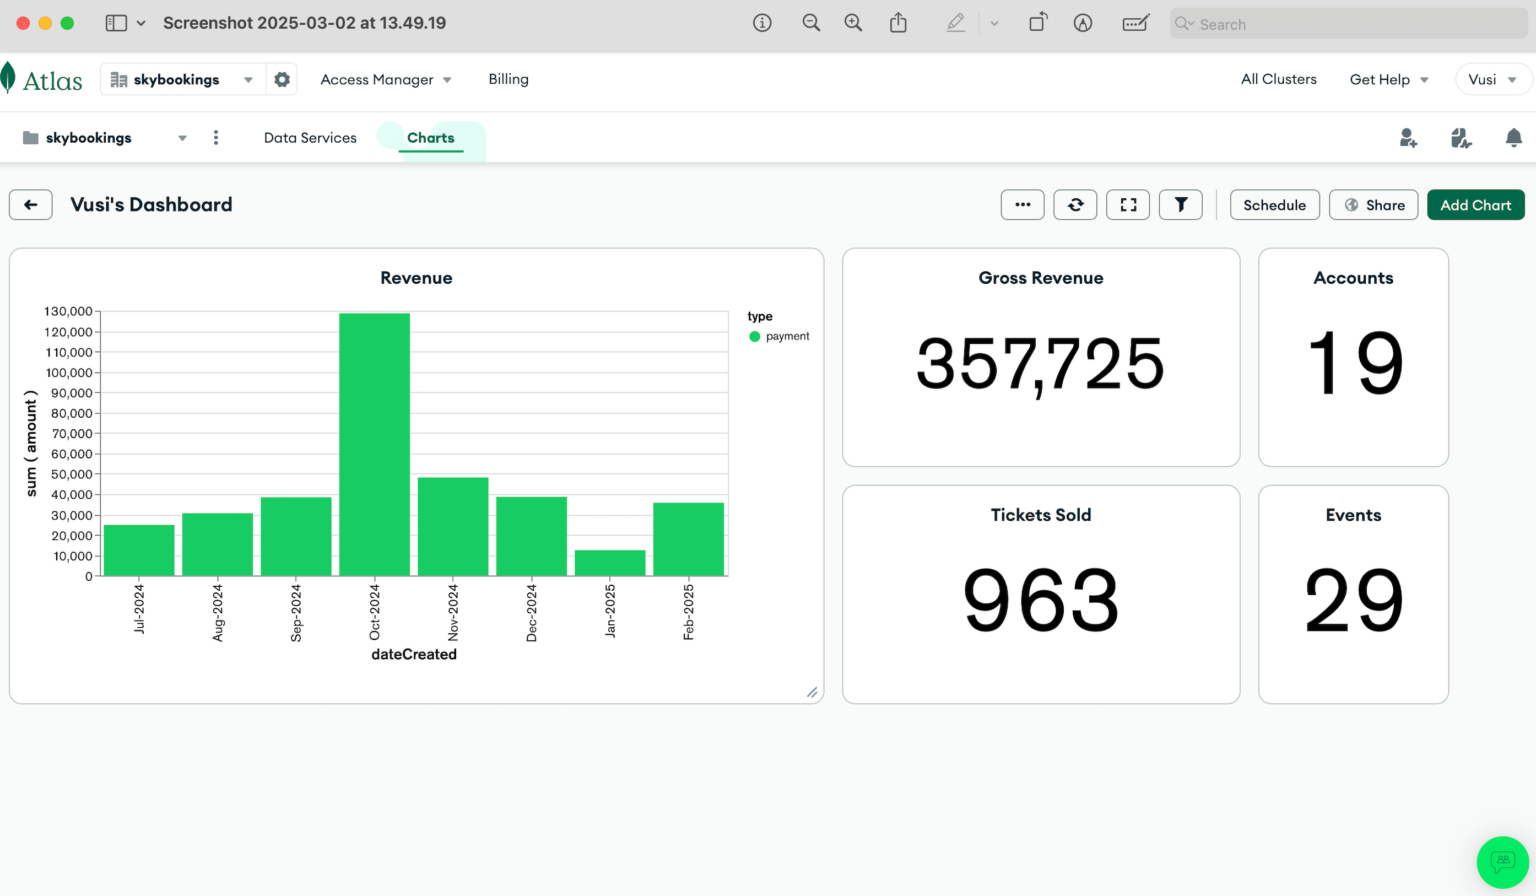The width and height of the screenshot is (1536, 896).
Task: Click the Add Chart button
Action: 1476,205
